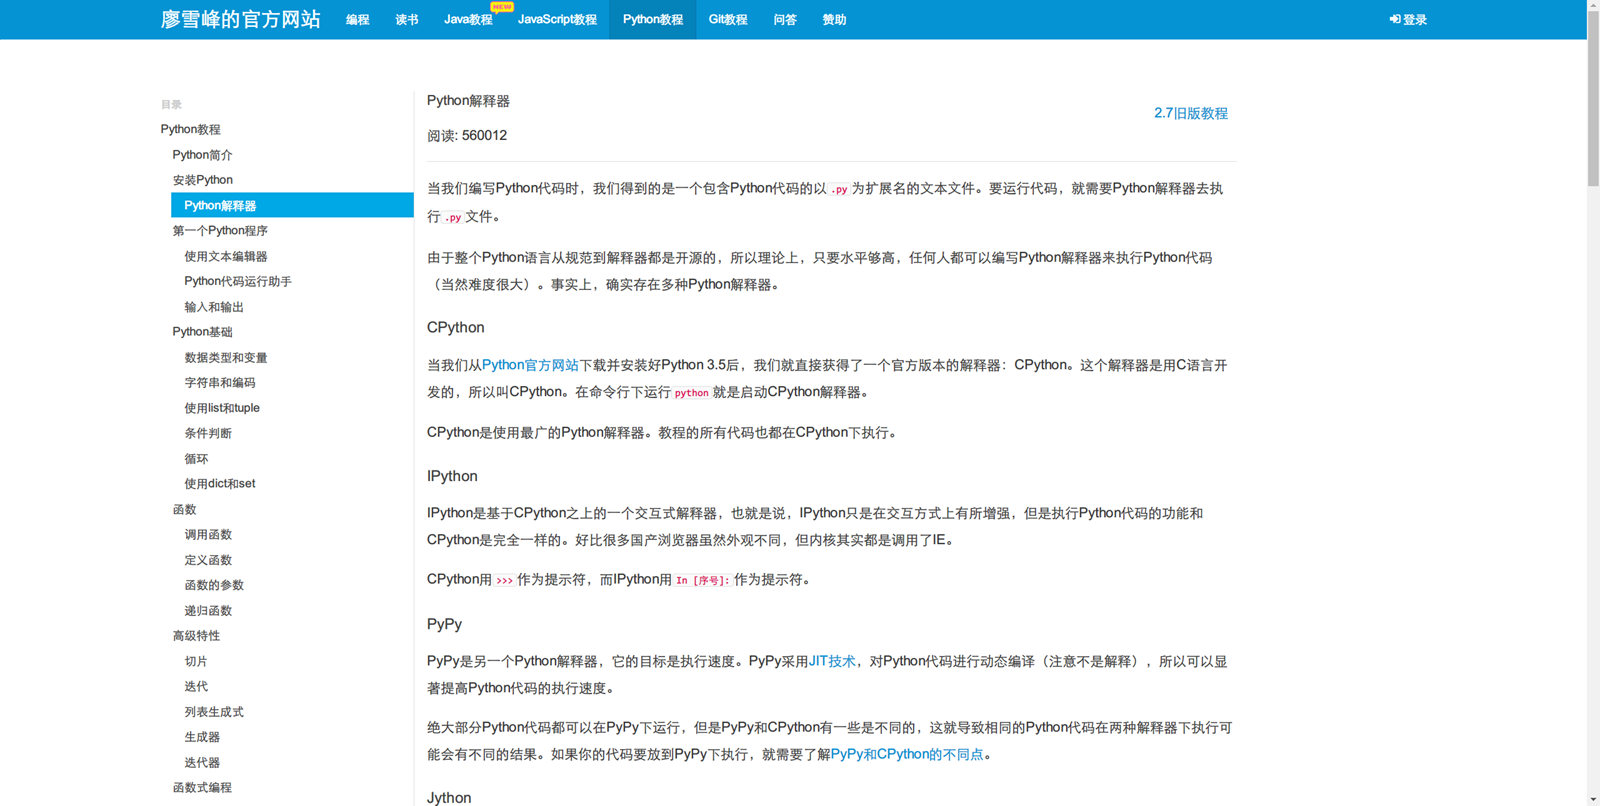Select Python教程 root in sidebar
1600x806 pixels.
[191, 129]
